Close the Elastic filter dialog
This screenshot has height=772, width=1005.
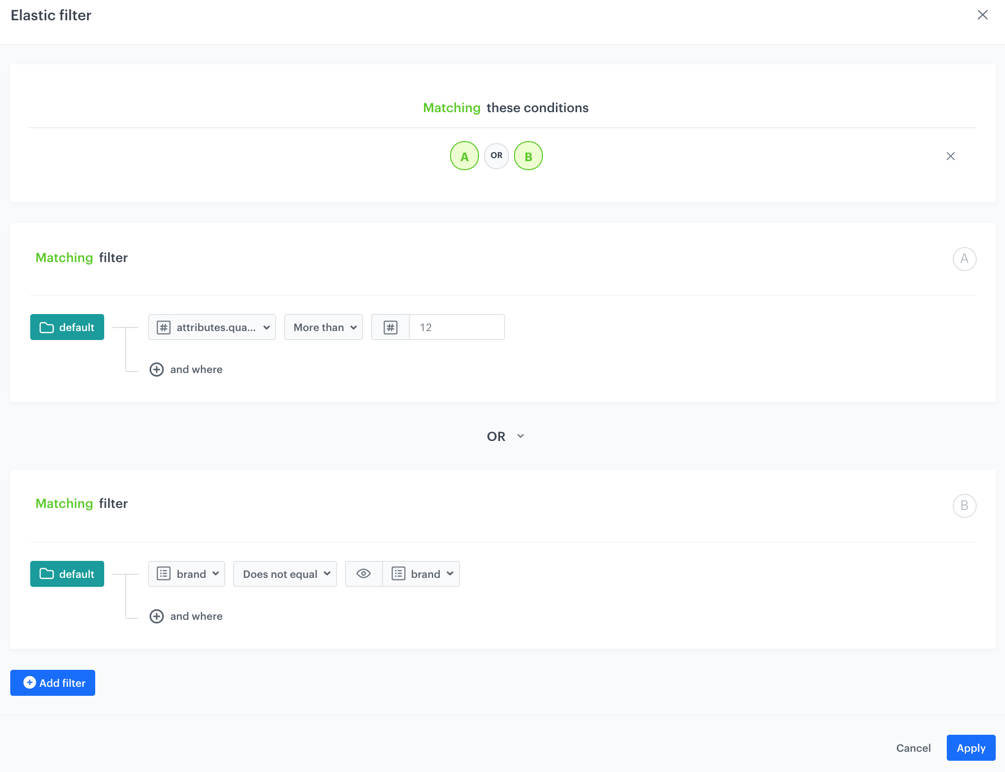982,15
